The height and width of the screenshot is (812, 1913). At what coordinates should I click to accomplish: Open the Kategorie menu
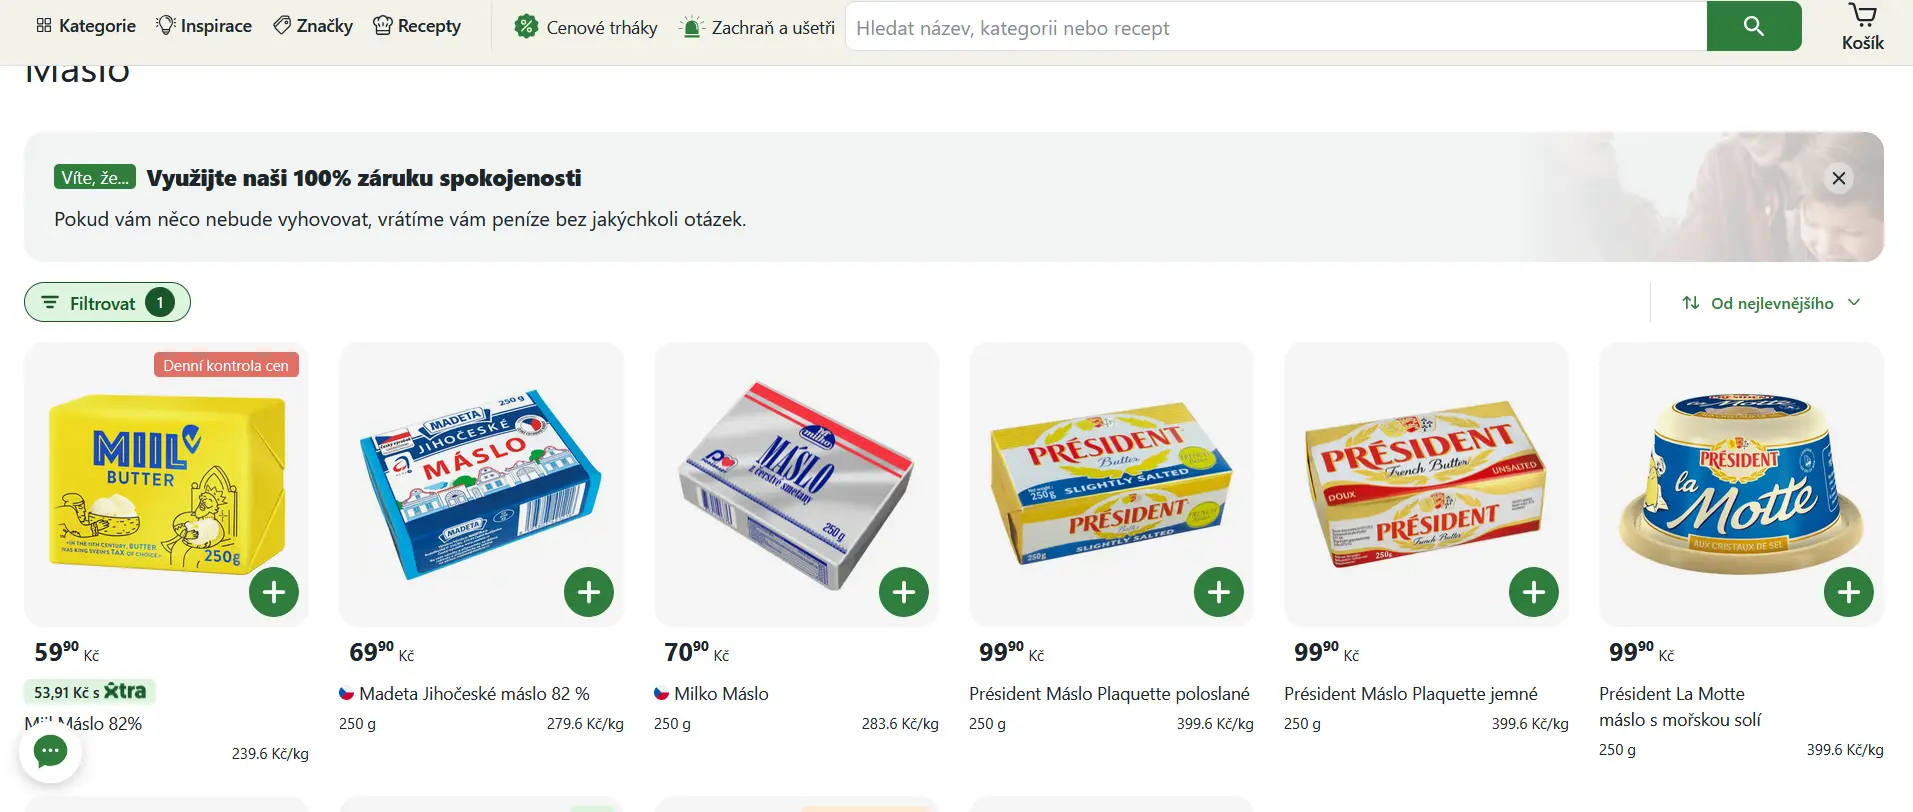(x=86, y=26)
